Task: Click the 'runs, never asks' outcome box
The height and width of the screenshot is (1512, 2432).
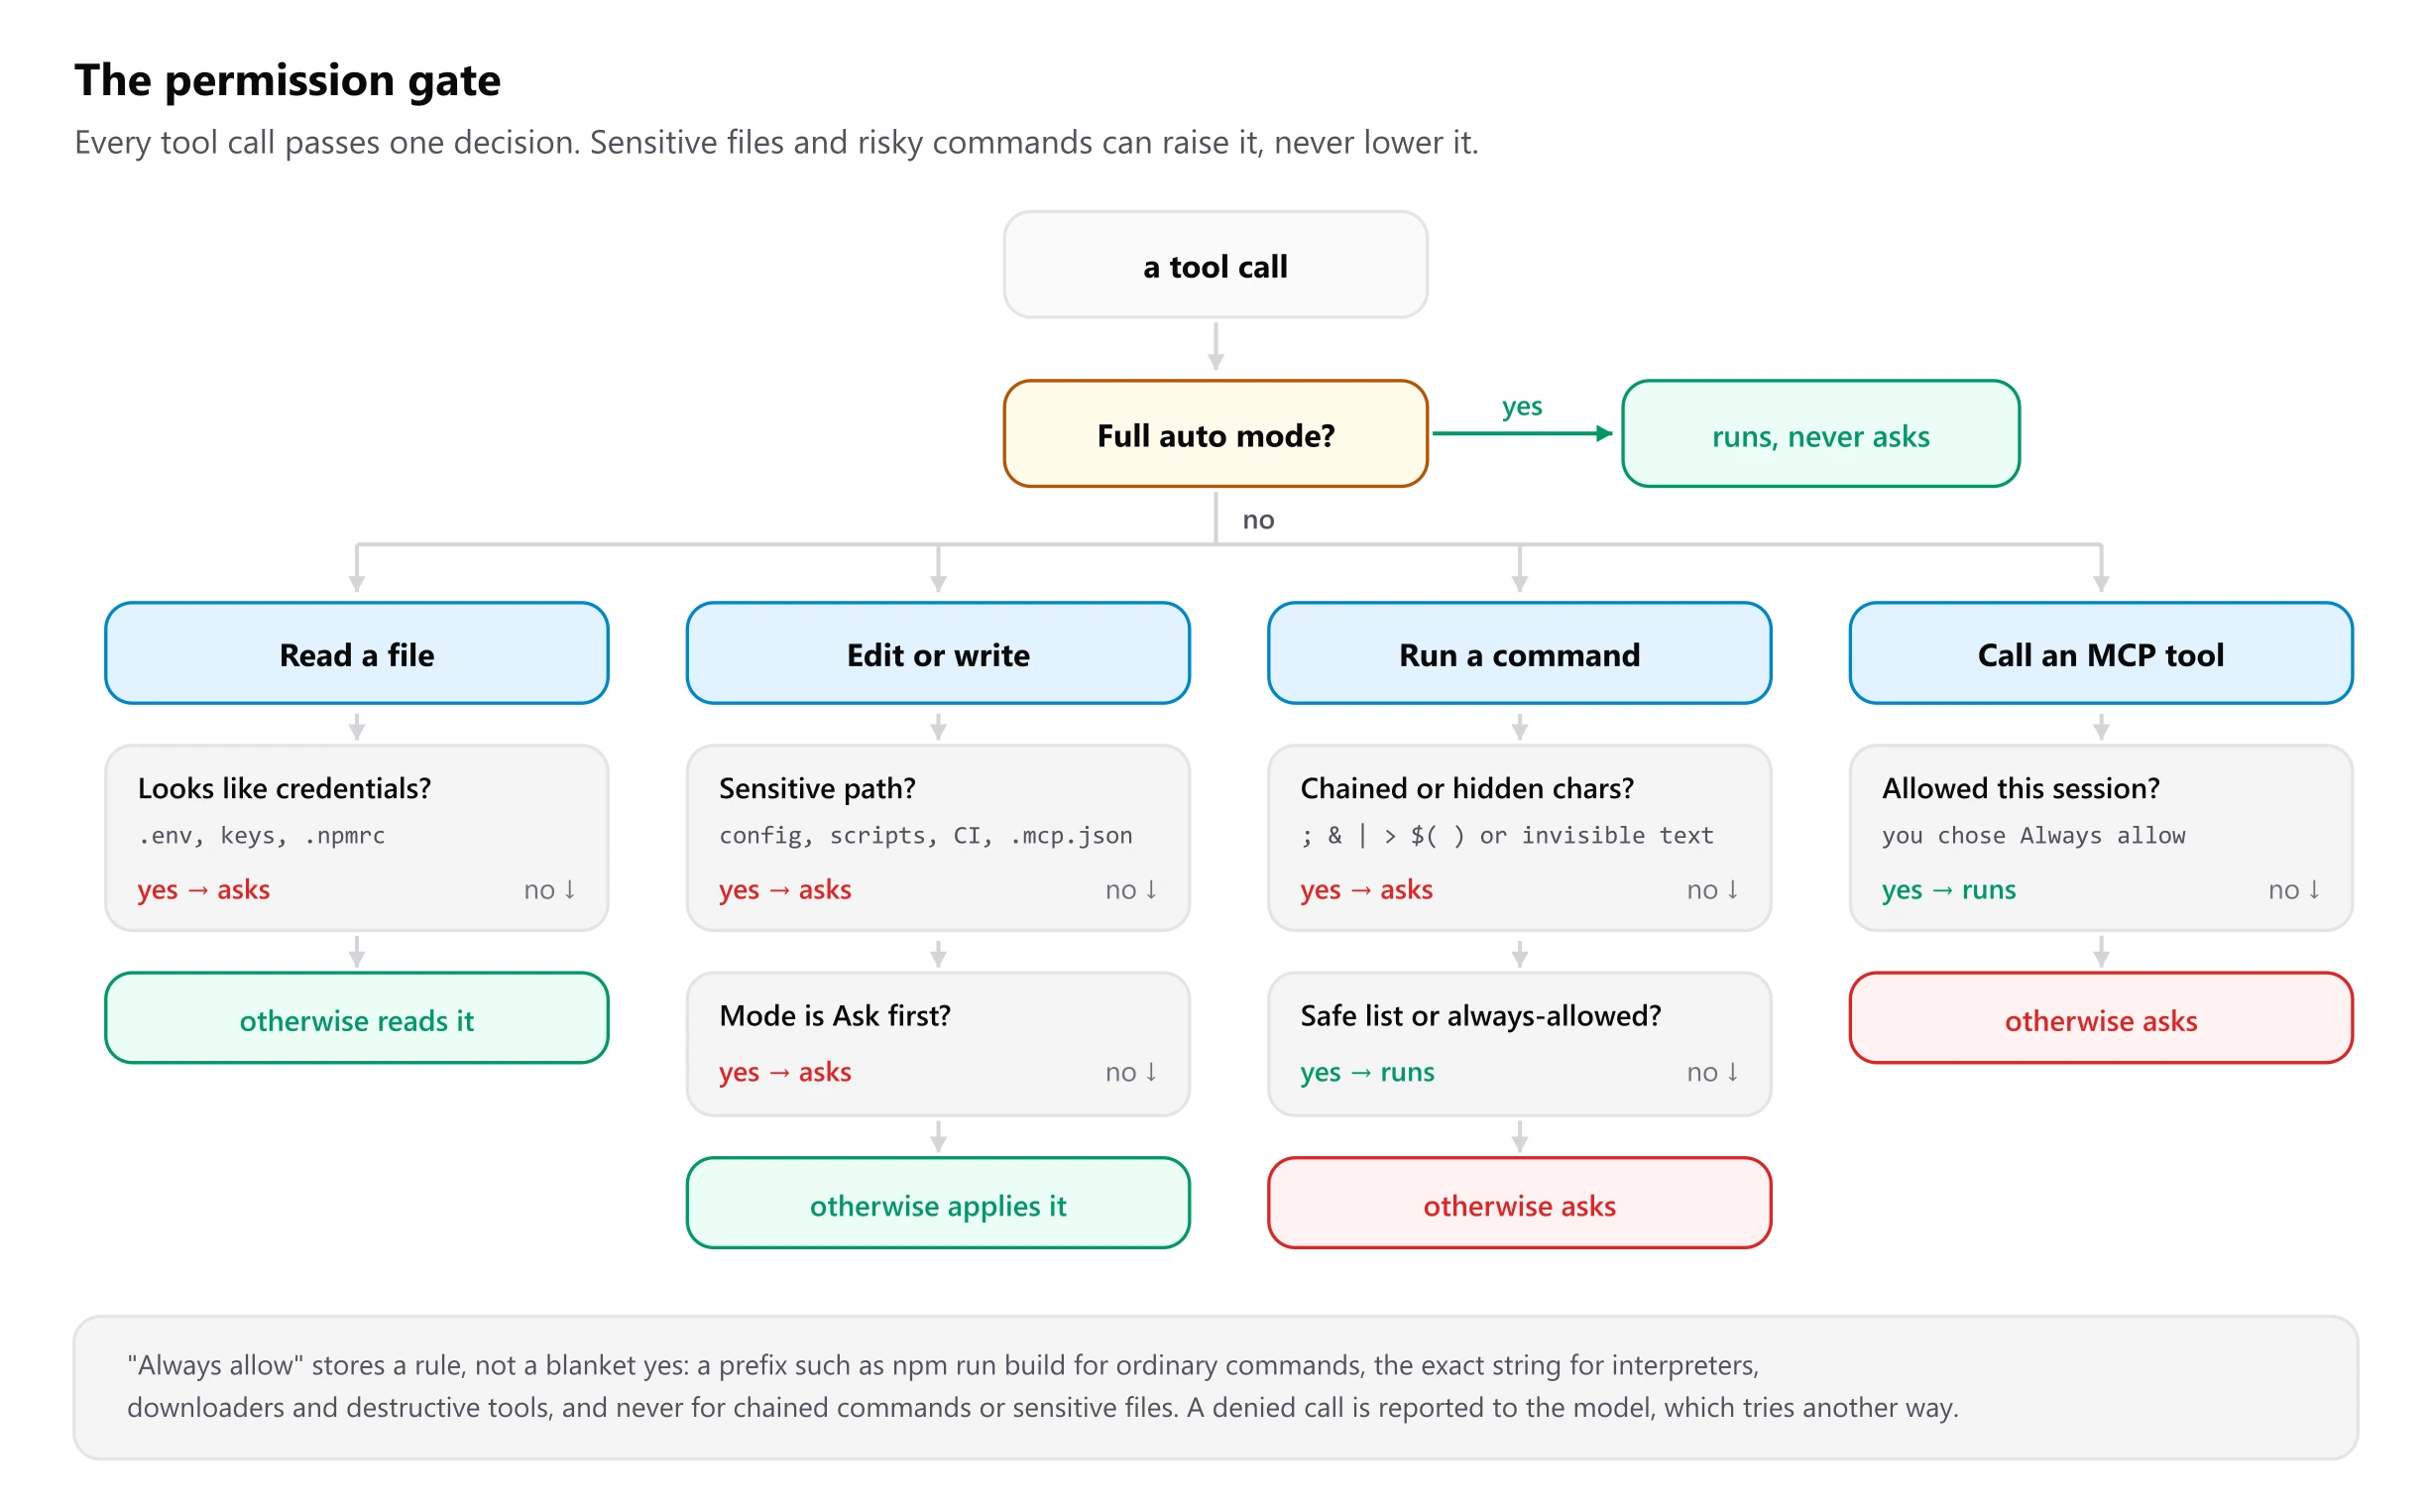Action: (x=1820, y=434)
